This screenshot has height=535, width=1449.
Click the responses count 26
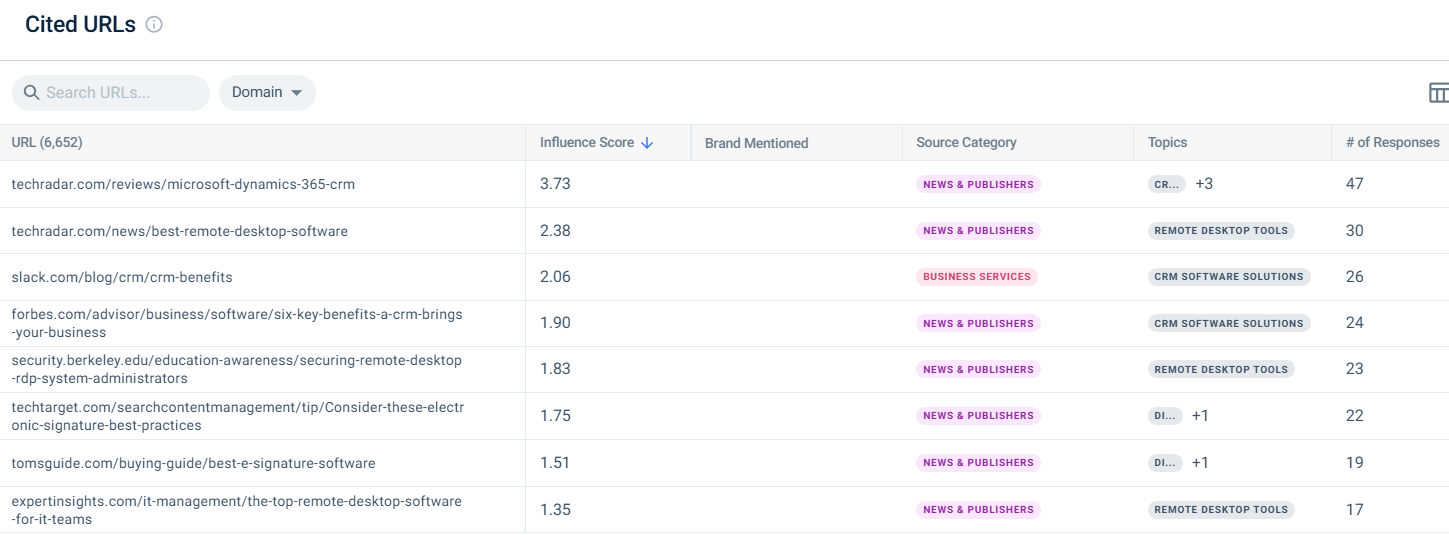[1354, 277]
